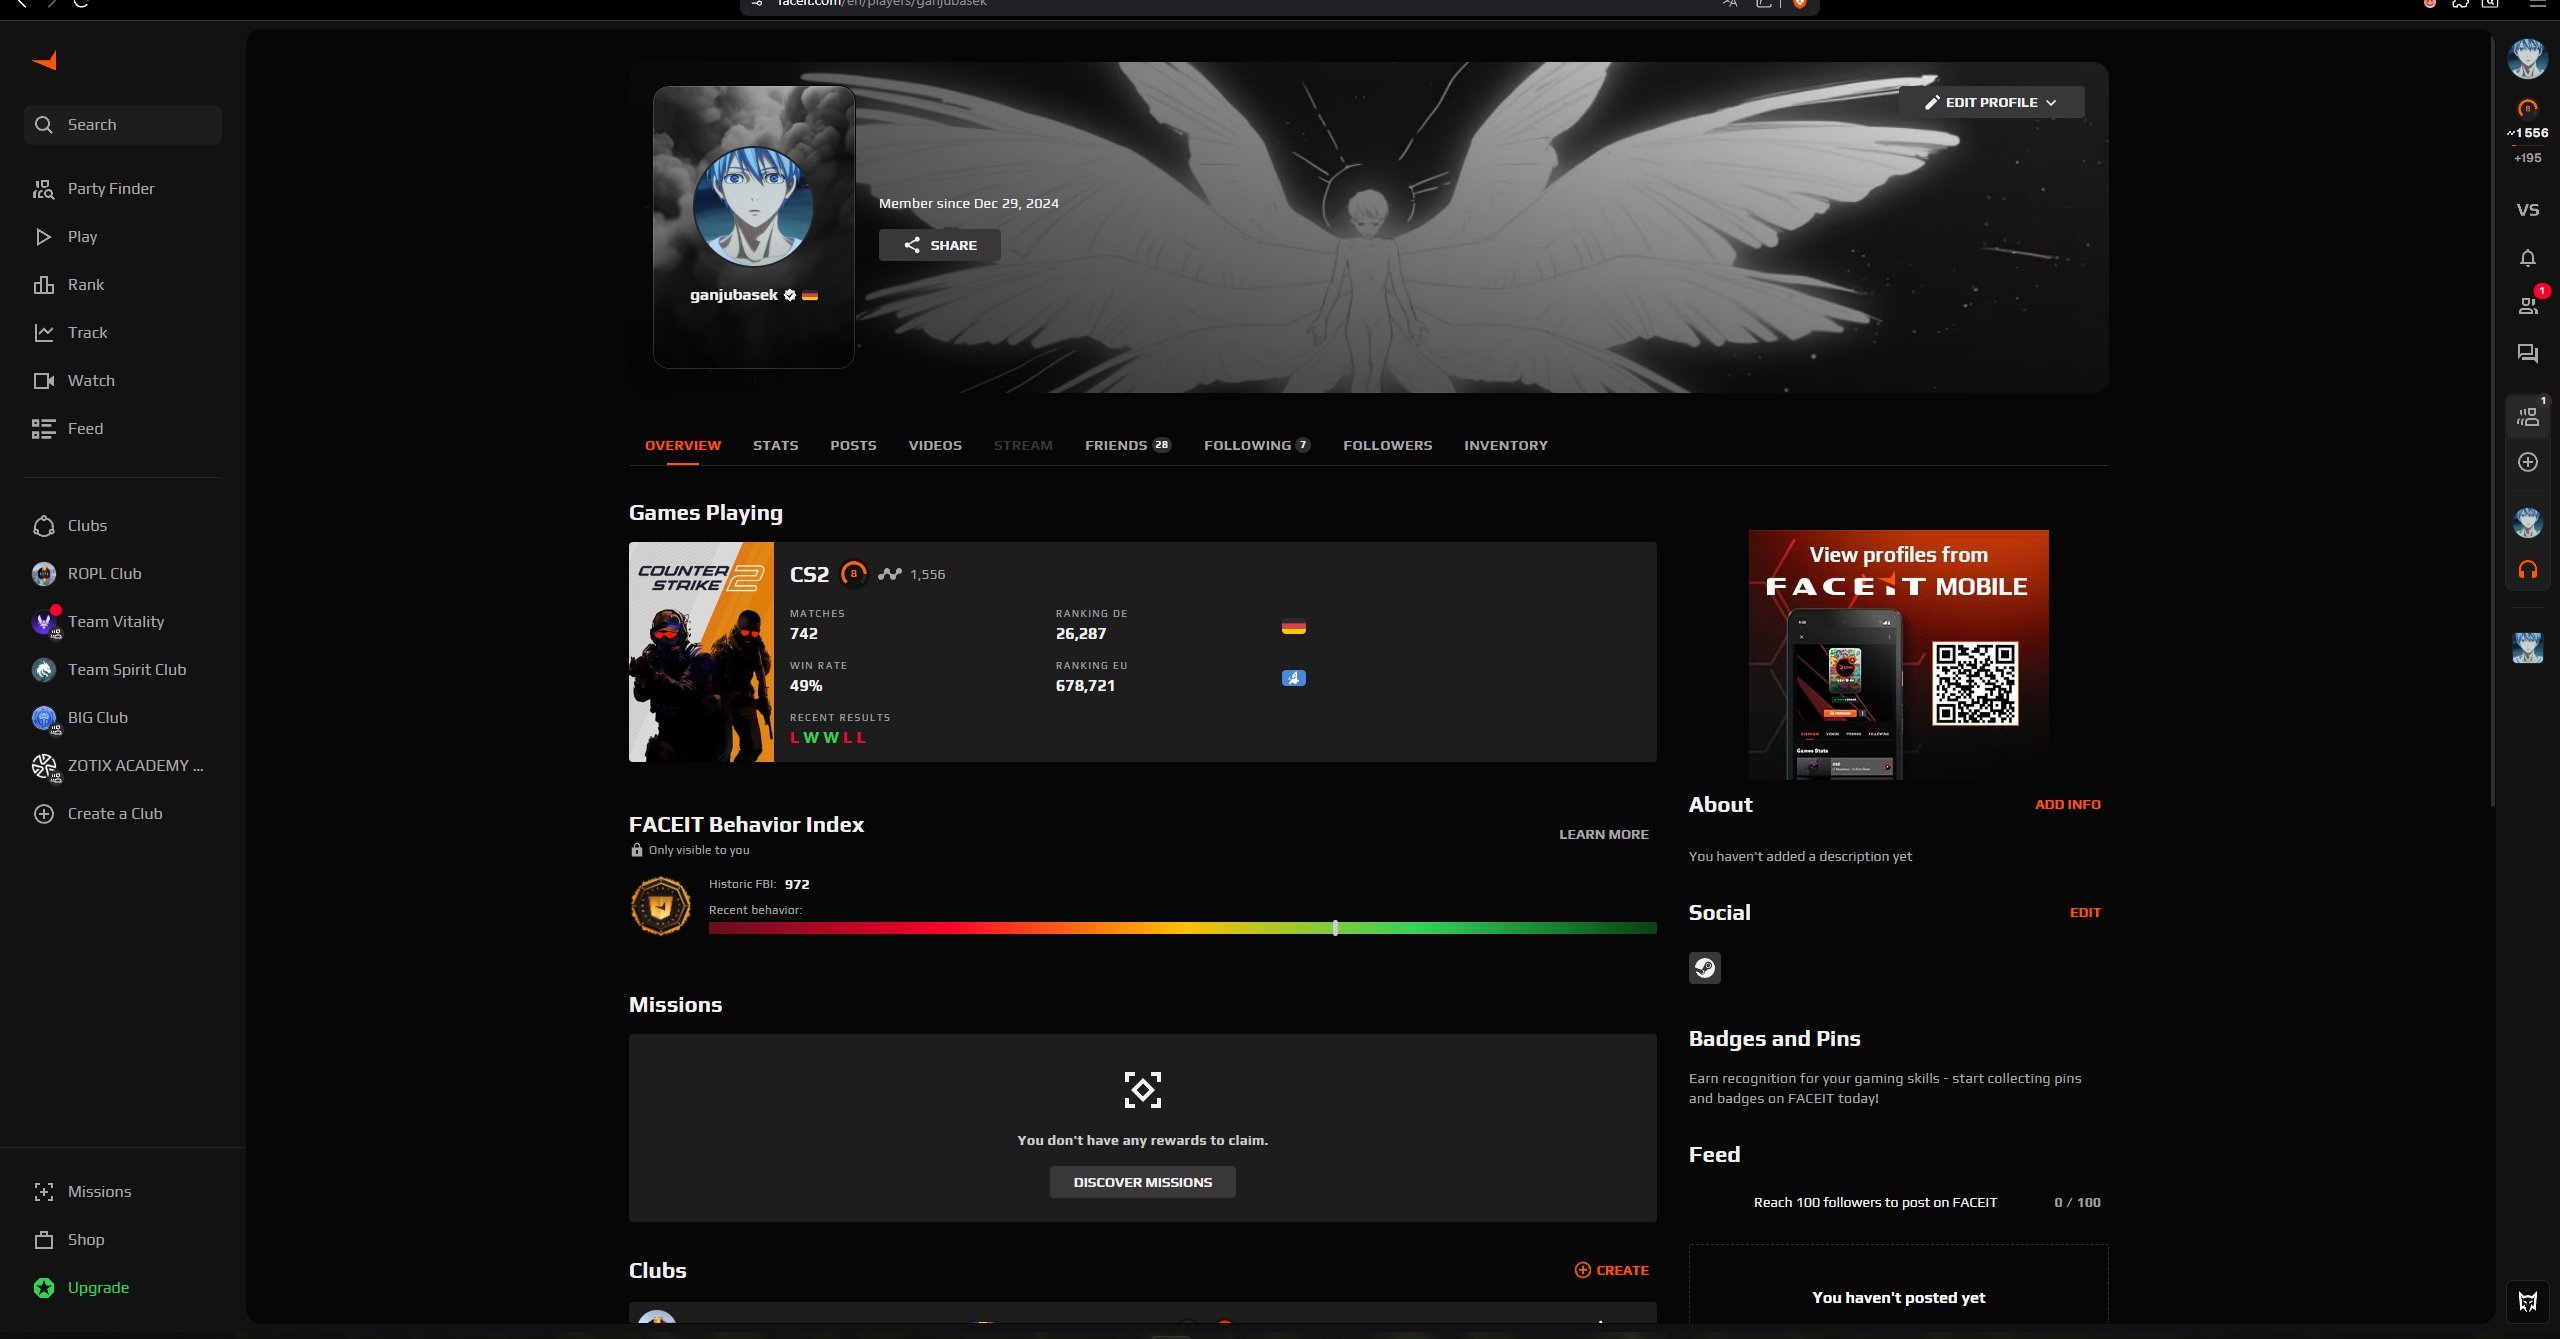Click the recent behavior rating slider
This screenshot has height=1339, width=2560.
[1334, 928]
